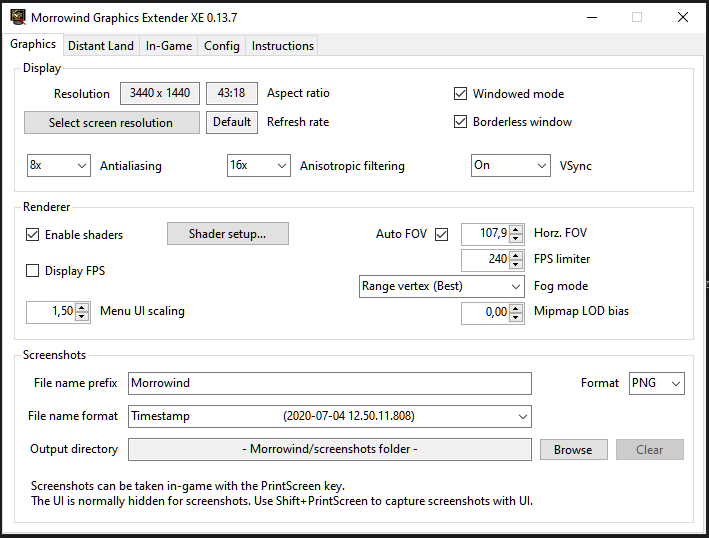Expand the screenshot Format dropdown
709x538 pixels.
(656, 383)
